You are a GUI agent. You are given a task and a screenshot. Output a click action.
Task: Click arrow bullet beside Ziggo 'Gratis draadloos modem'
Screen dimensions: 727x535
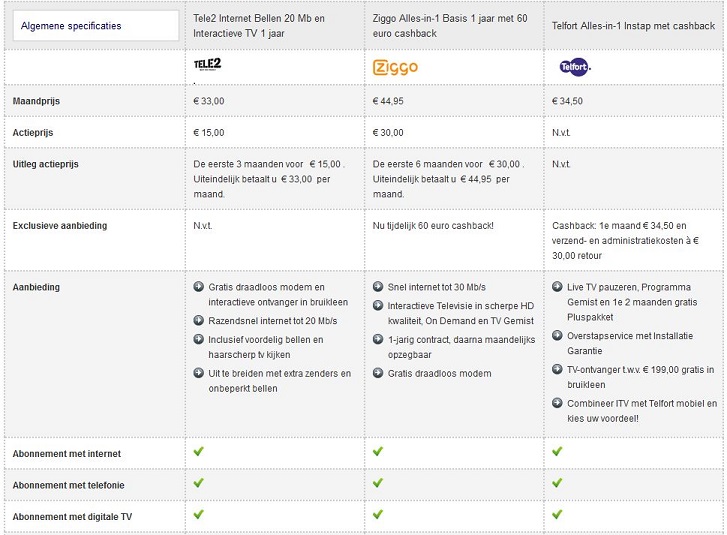378,373
